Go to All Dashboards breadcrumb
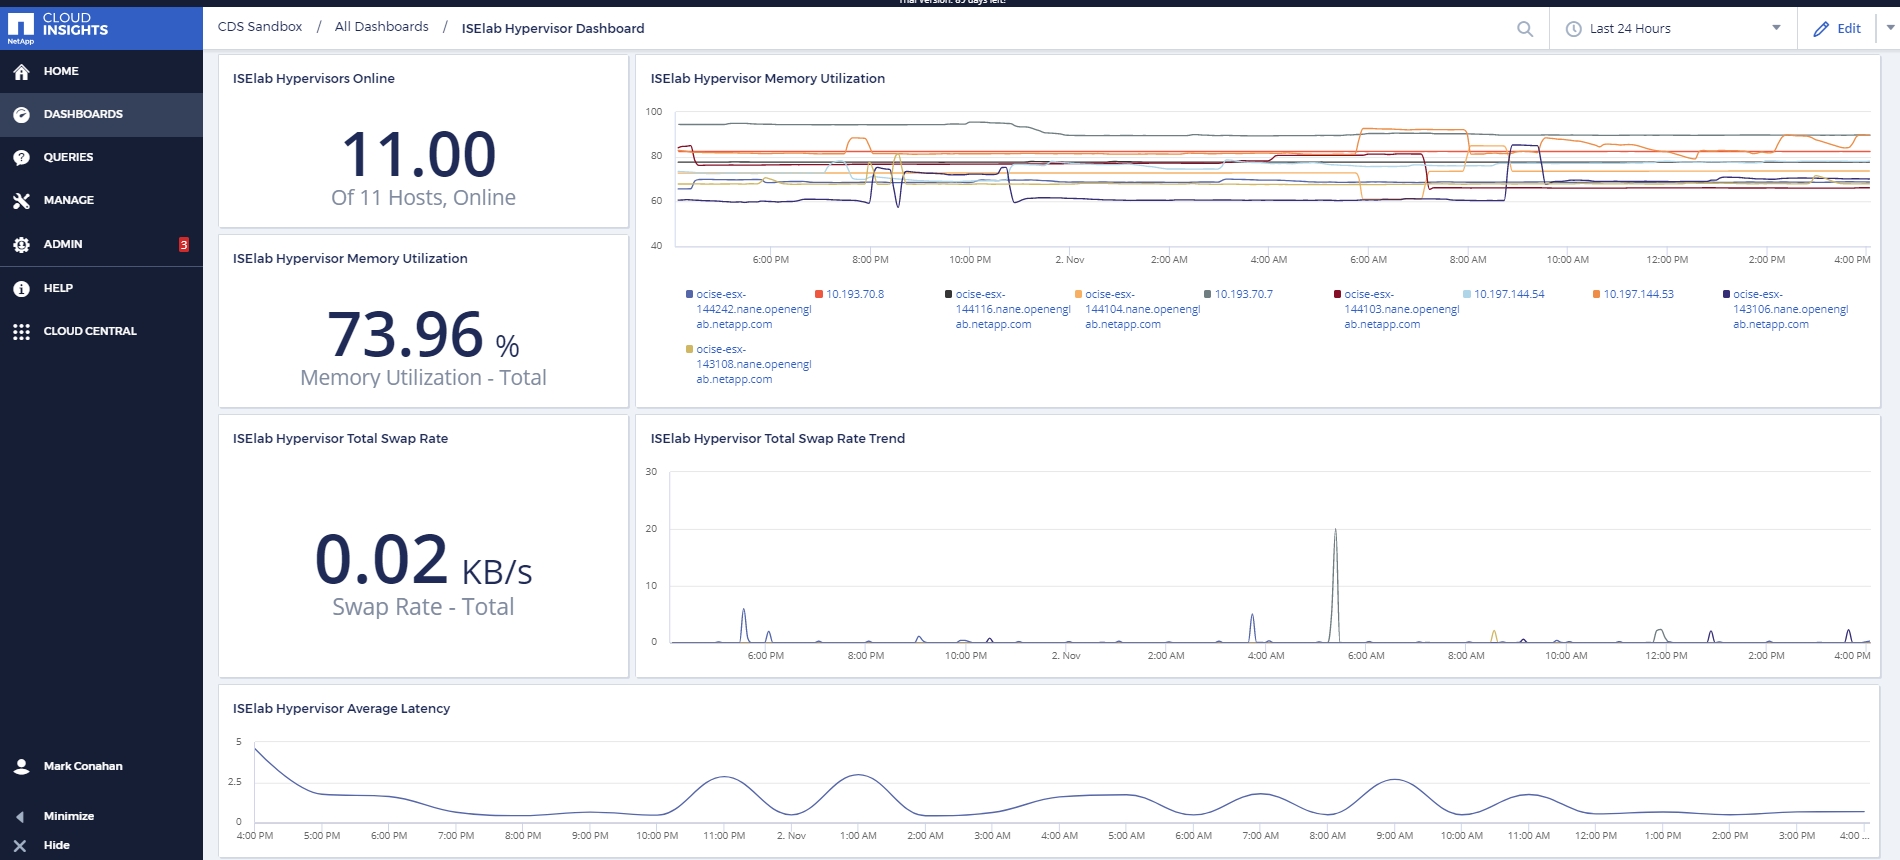Image resolution: width=1900 pixels, height=860 pixels. [381, 27]
